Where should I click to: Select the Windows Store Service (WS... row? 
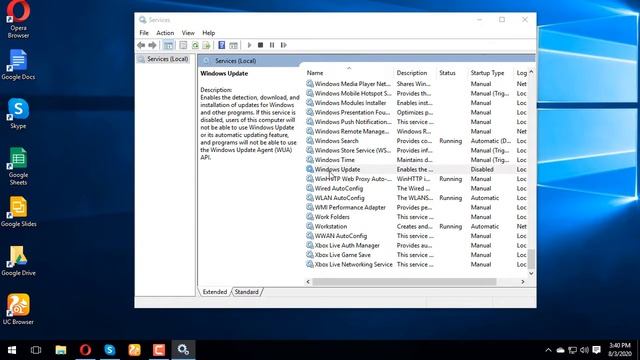(x=416, y=151)
